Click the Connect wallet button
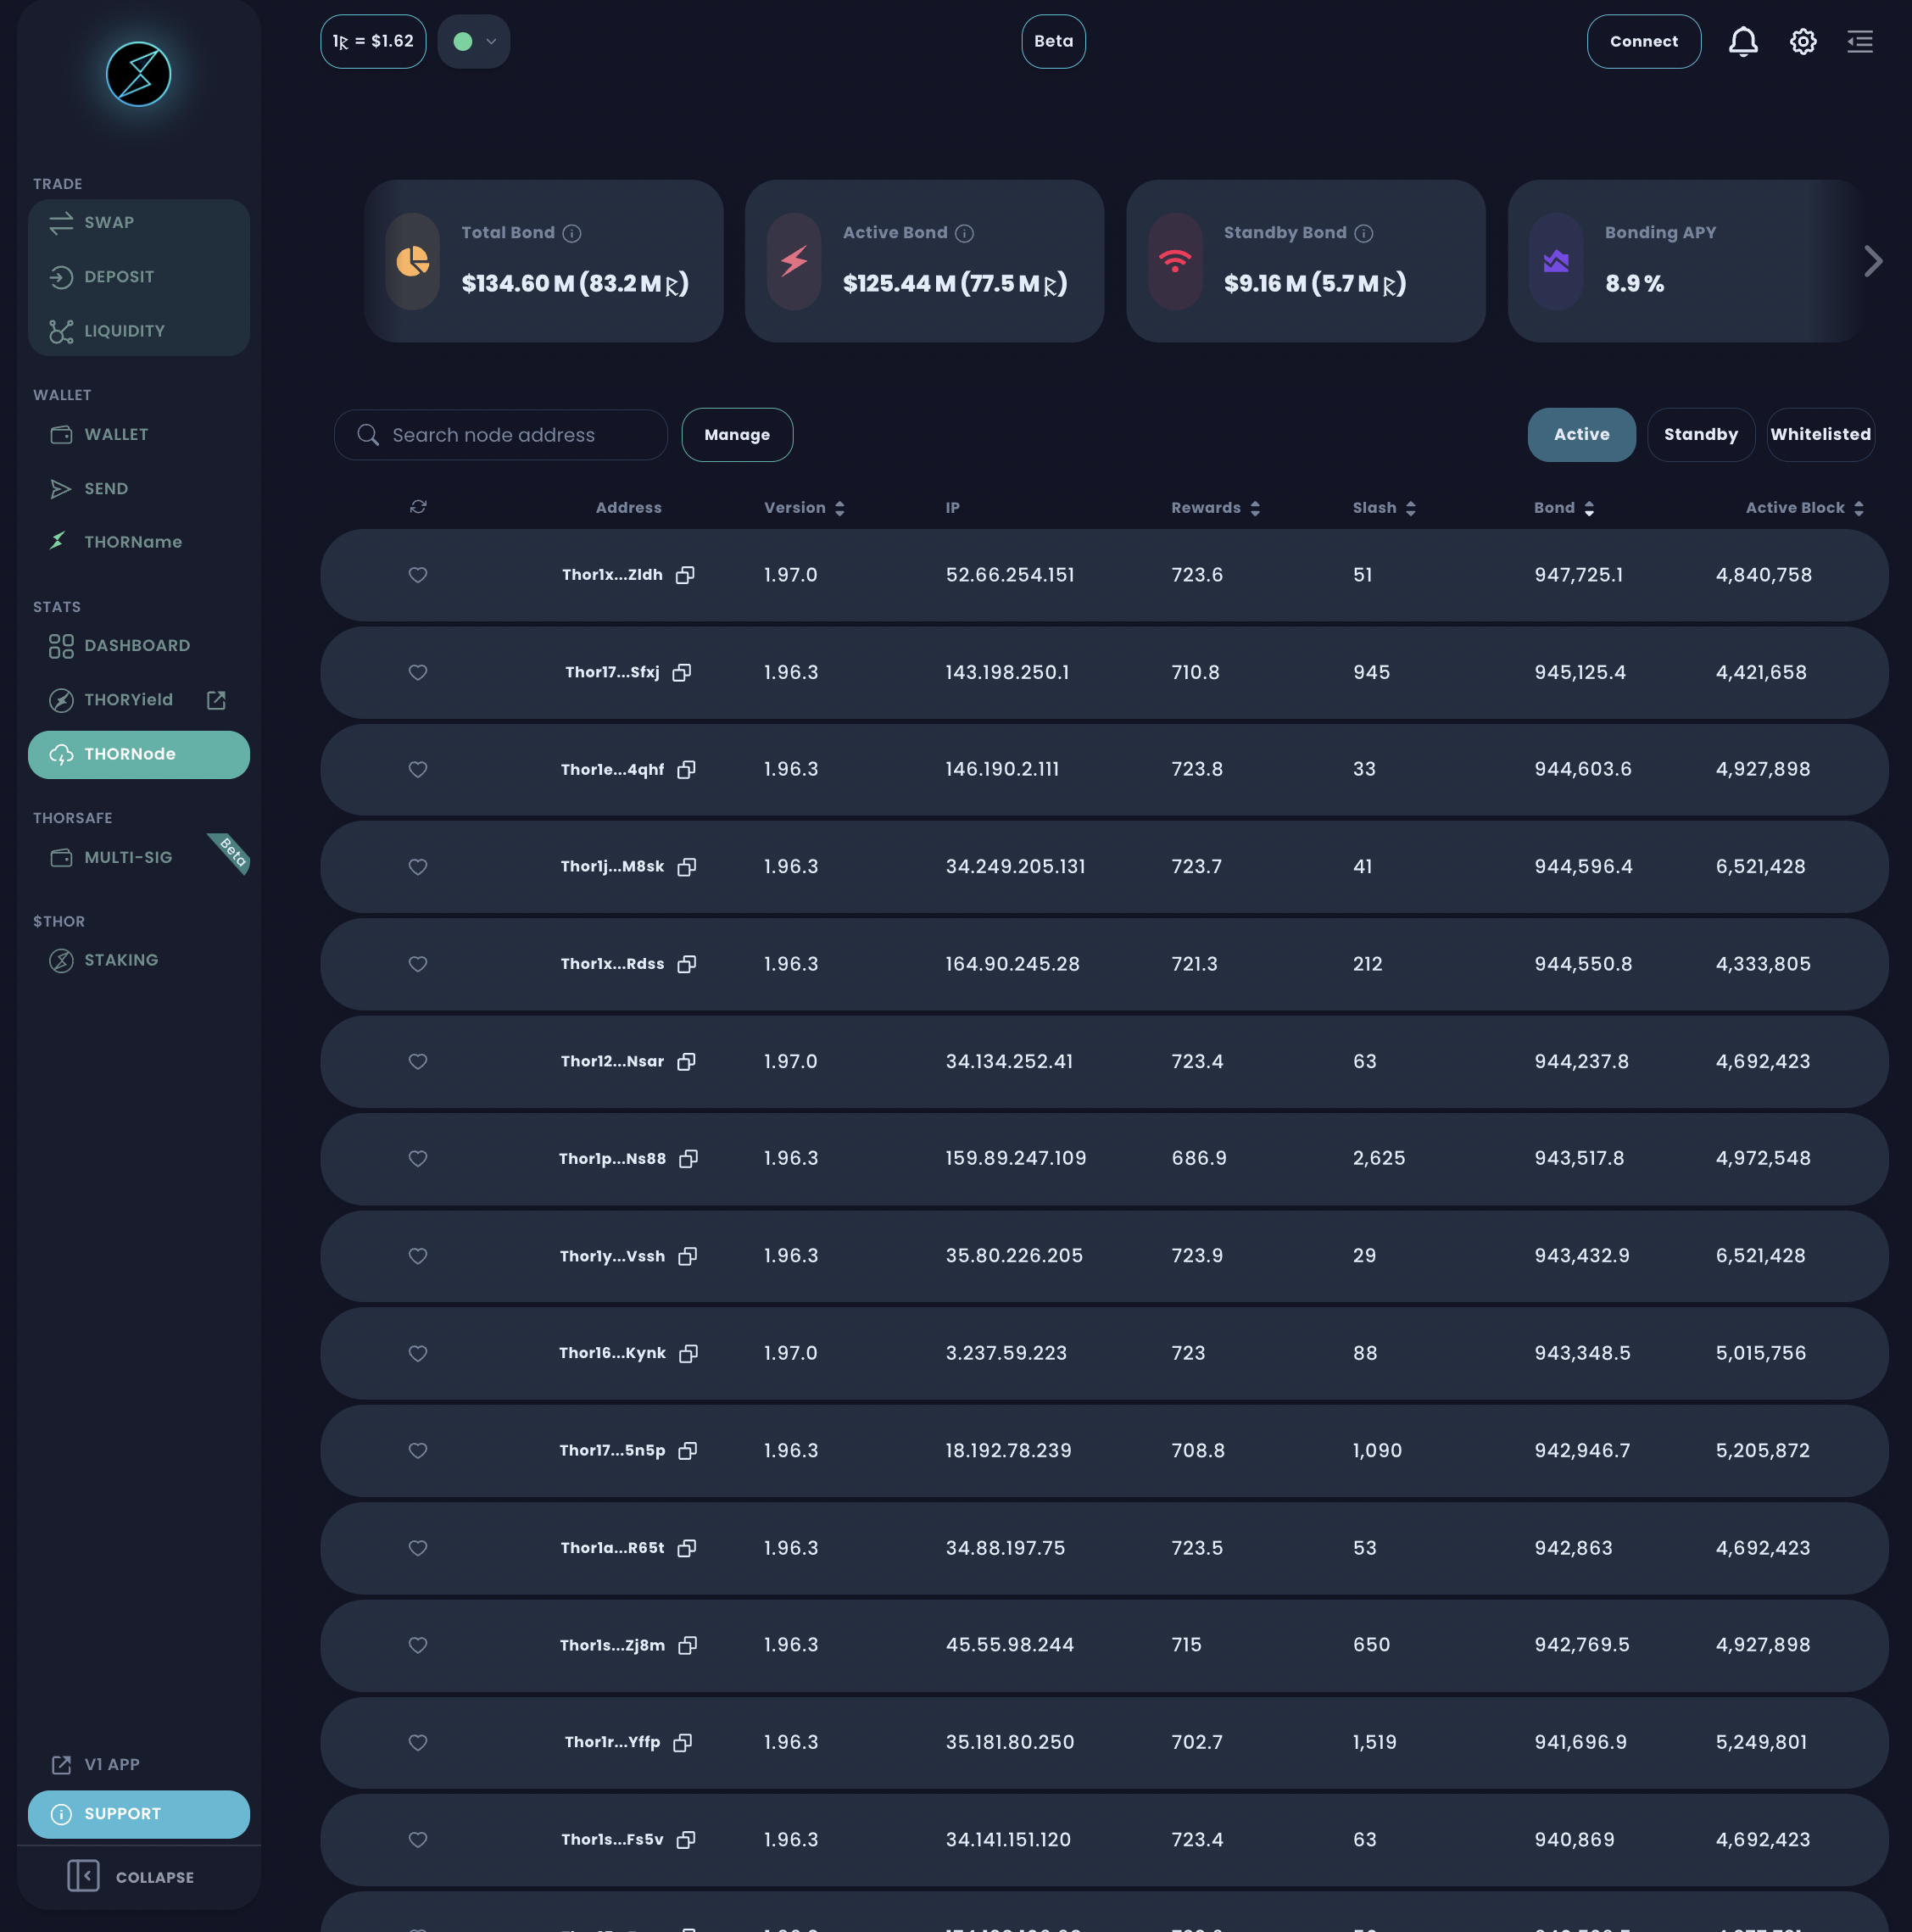Image resolution: width=1912 pixels, height=1932 pixels. (1643, 41)
